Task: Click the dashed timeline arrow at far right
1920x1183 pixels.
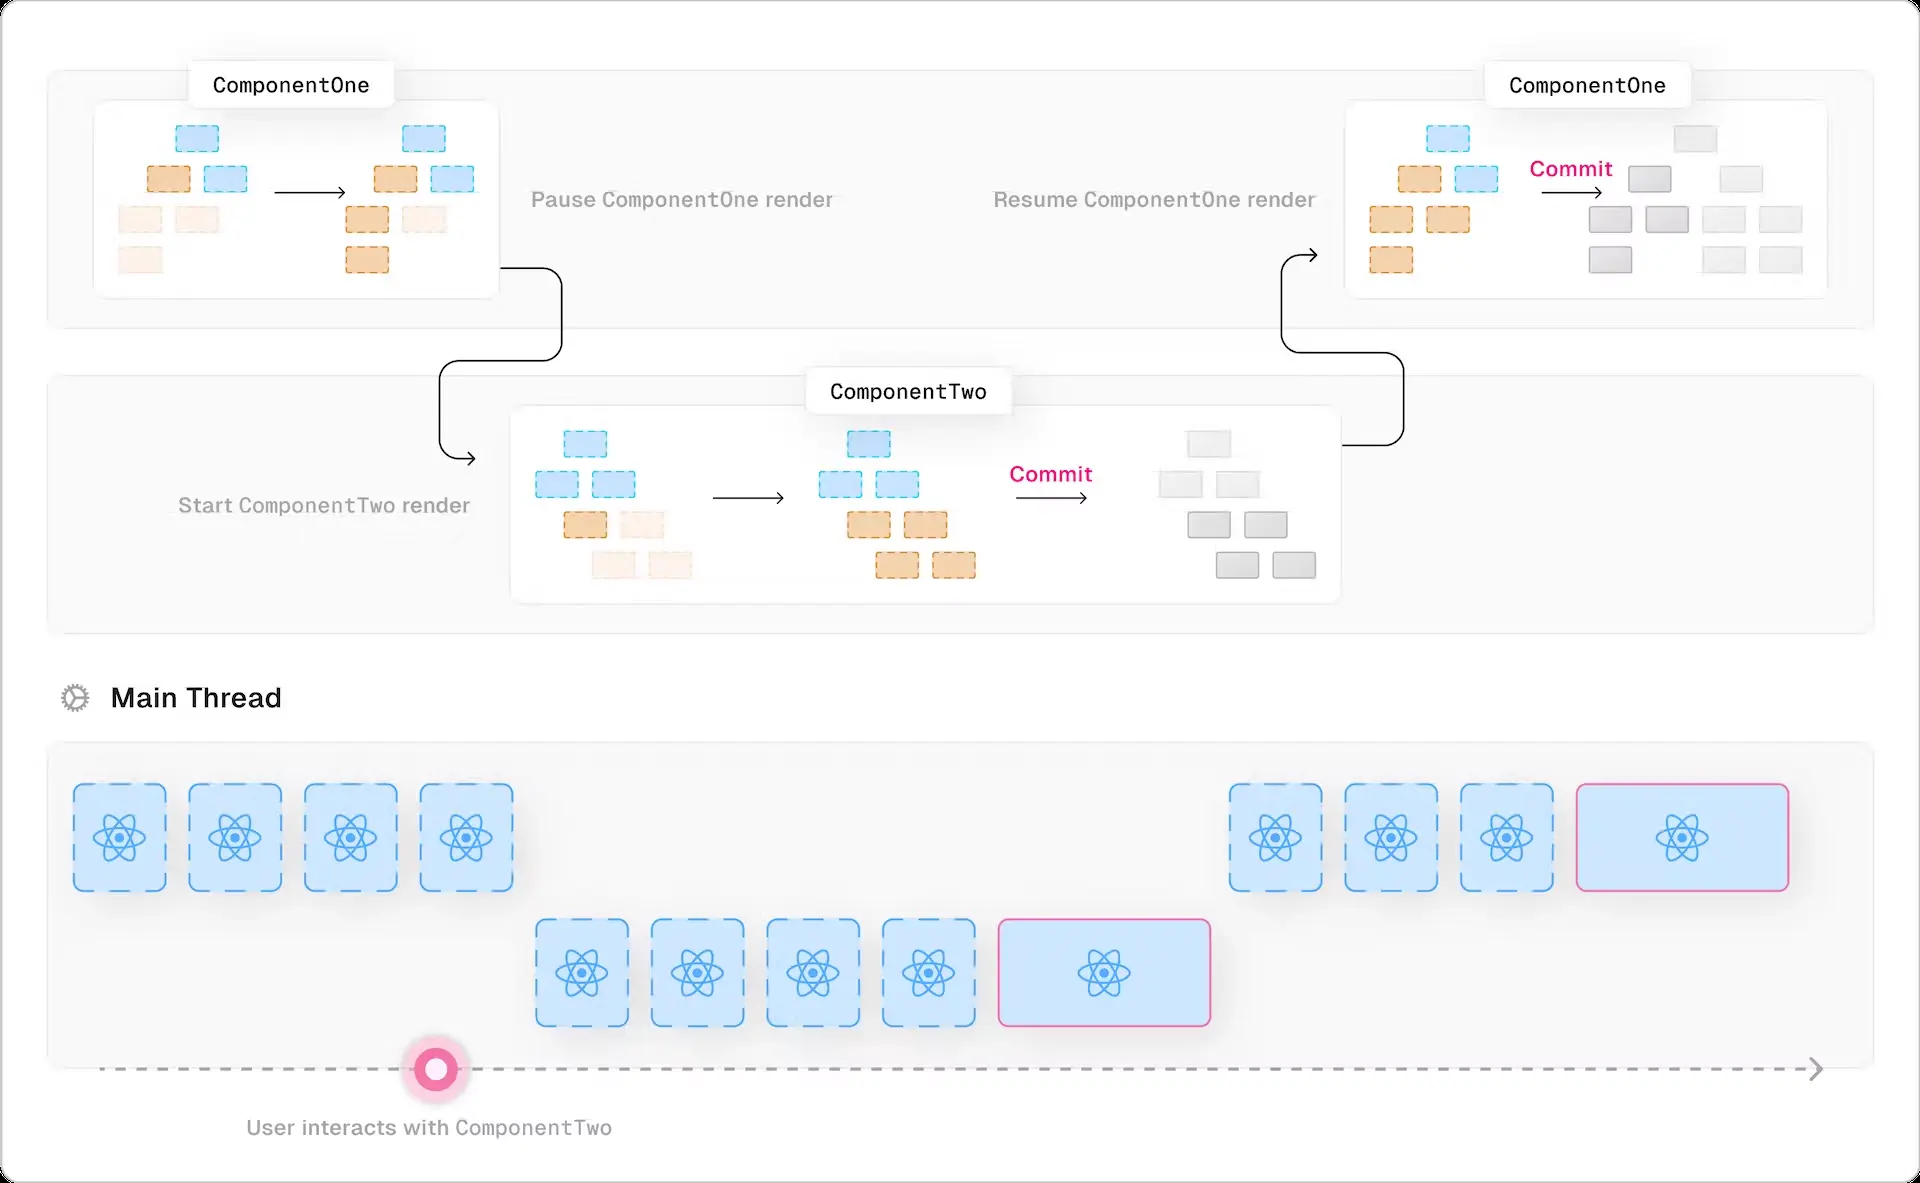Action: 1814,1068
